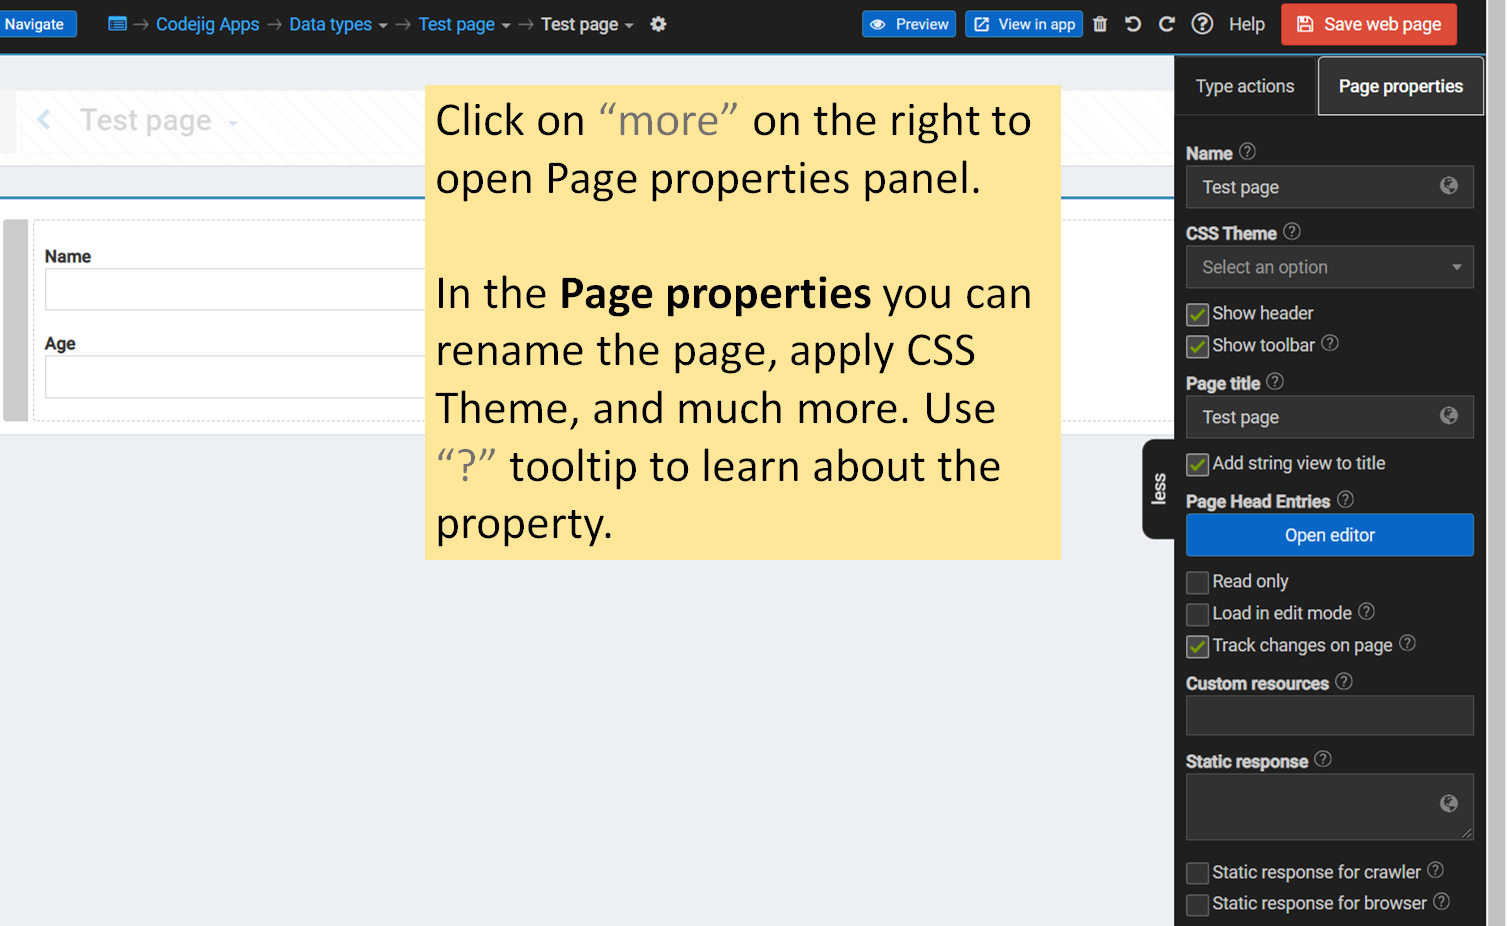
Task: Collapse panel with the less tab
Action: pos(1158,489)
